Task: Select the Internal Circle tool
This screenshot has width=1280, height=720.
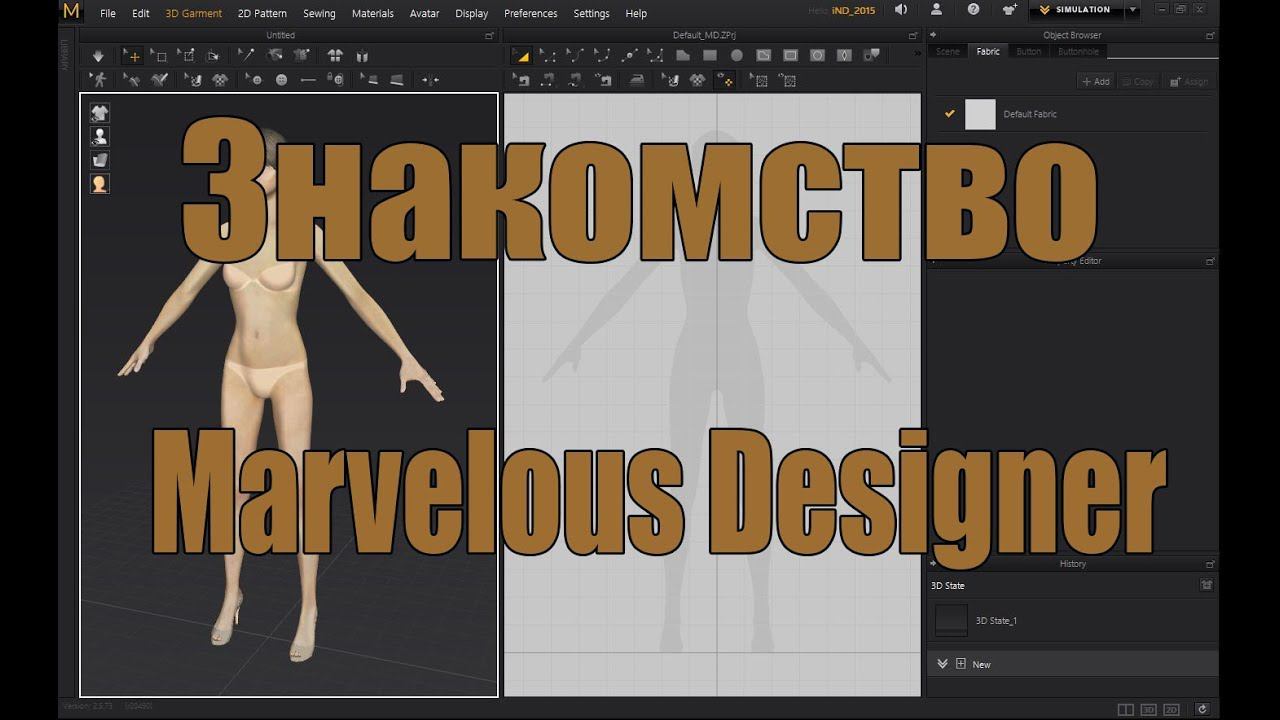Action: 817,56
